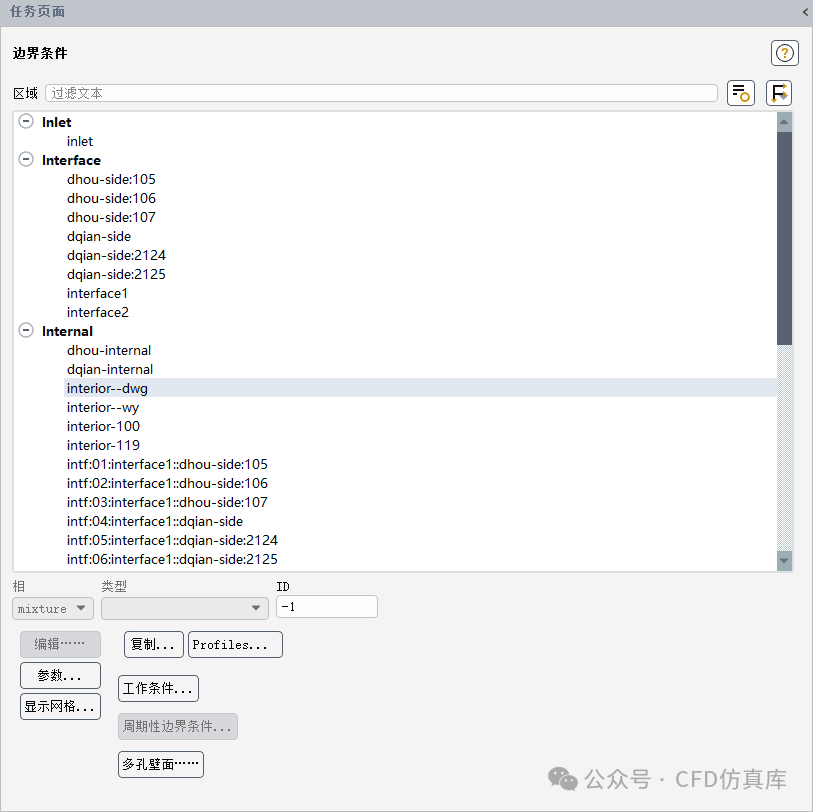Open the Profiles dialog
Viewport: 813px width, 812px height.
235,644
